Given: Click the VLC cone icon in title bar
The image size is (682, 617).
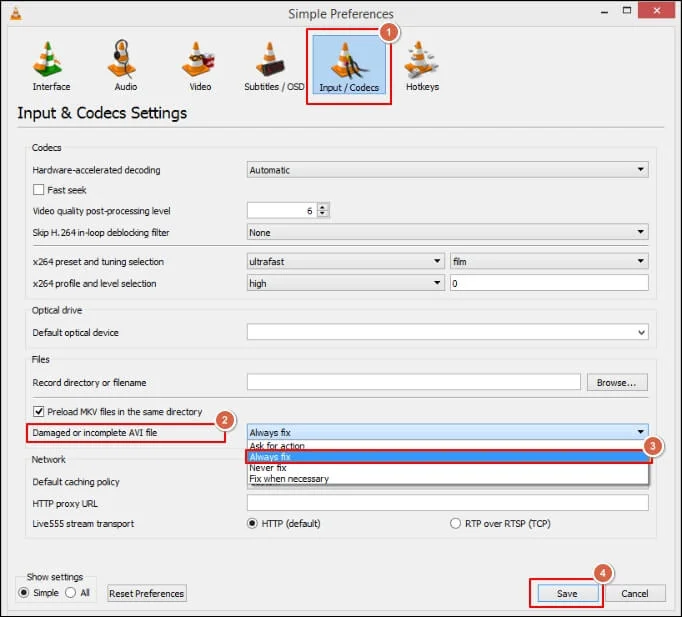Looking at the screenshot, I should pos(16,14).
